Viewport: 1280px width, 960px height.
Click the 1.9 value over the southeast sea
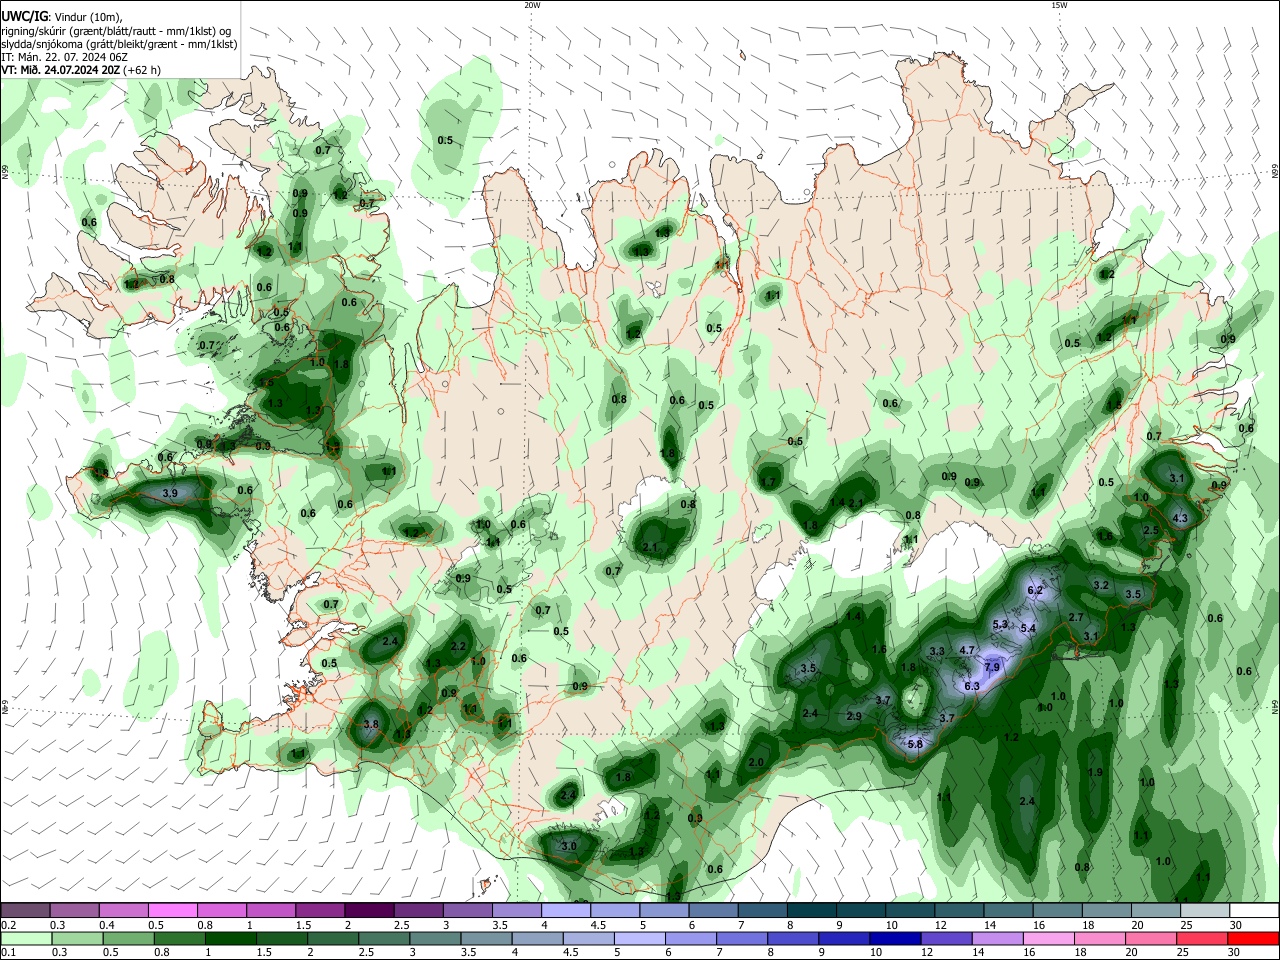pyautogui.click(x=1095, y=772)
